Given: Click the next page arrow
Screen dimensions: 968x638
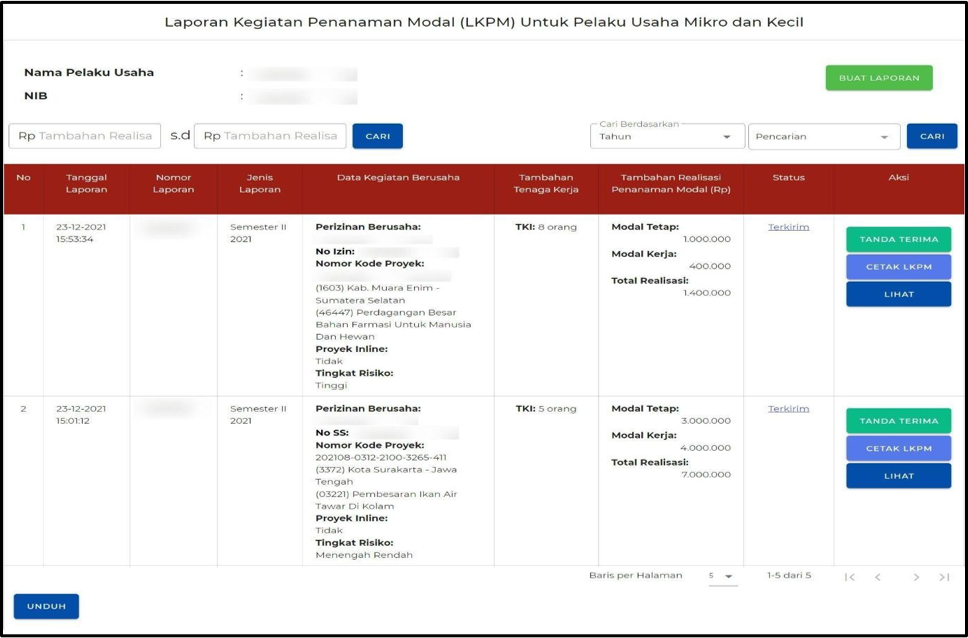Looking at the screenshot, I should click(x=916, y=577).
